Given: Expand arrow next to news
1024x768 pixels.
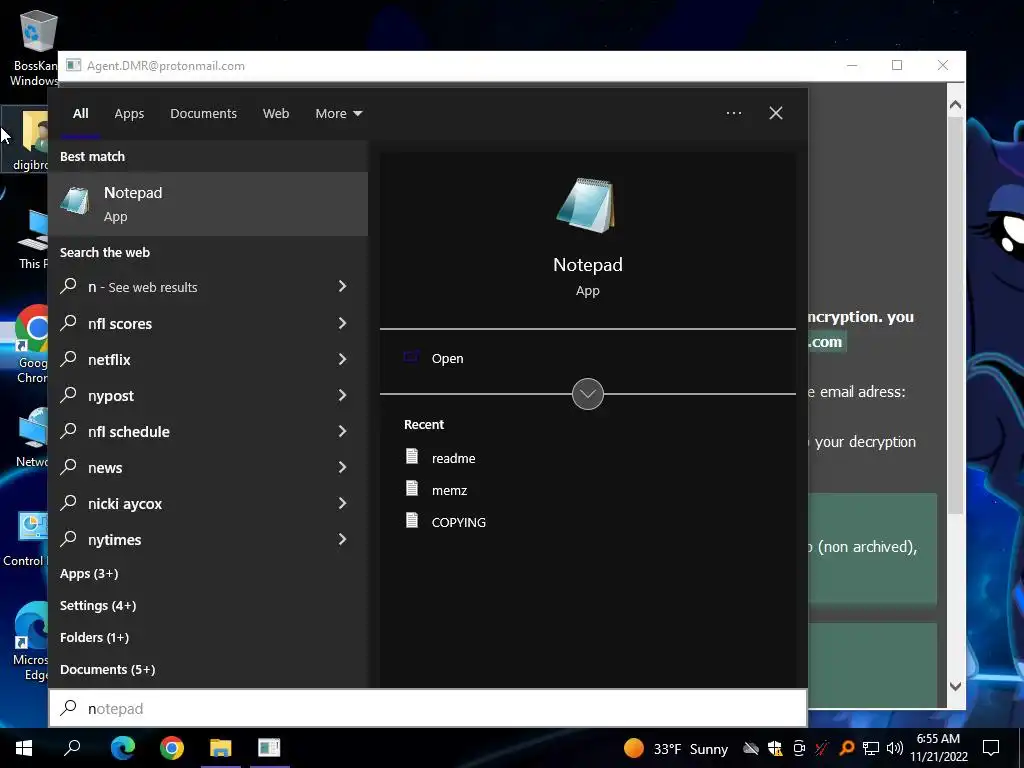Looking at the screenshot, I should 342,466.
